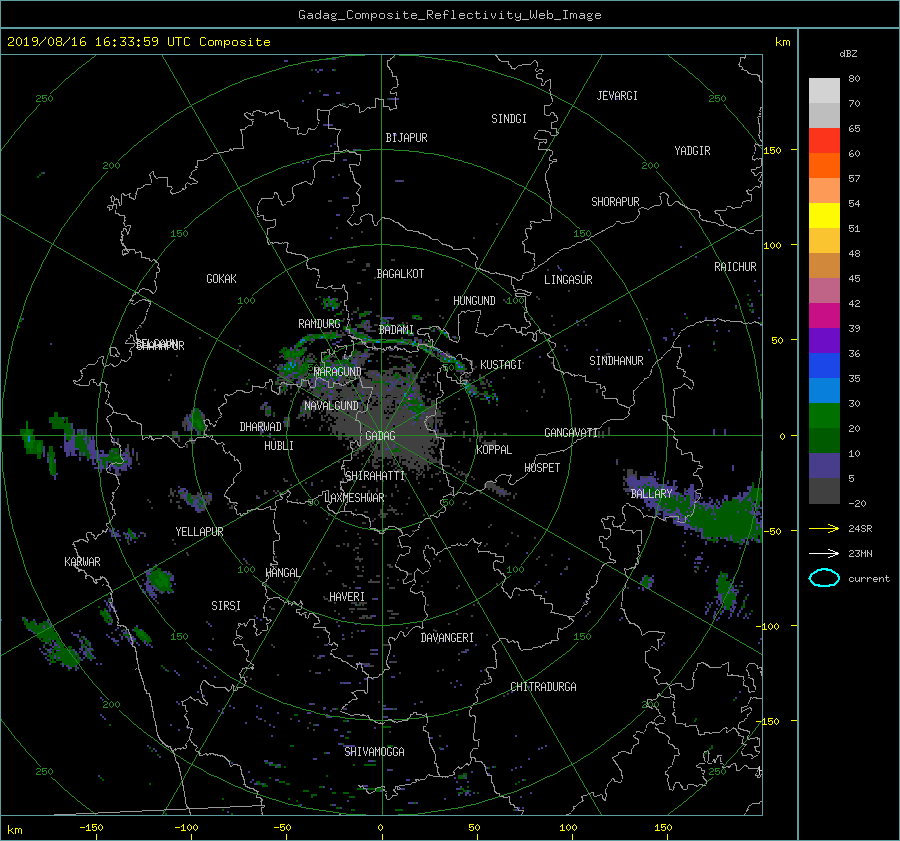Click the GANGAVATI city label

pyautogui.click(x=571, y=432)
